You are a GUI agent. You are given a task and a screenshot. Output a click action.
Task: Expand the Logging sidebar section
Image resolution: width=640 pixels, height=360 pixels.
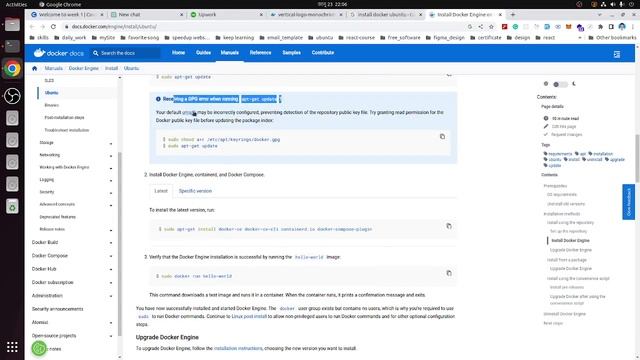coord(111,180)
